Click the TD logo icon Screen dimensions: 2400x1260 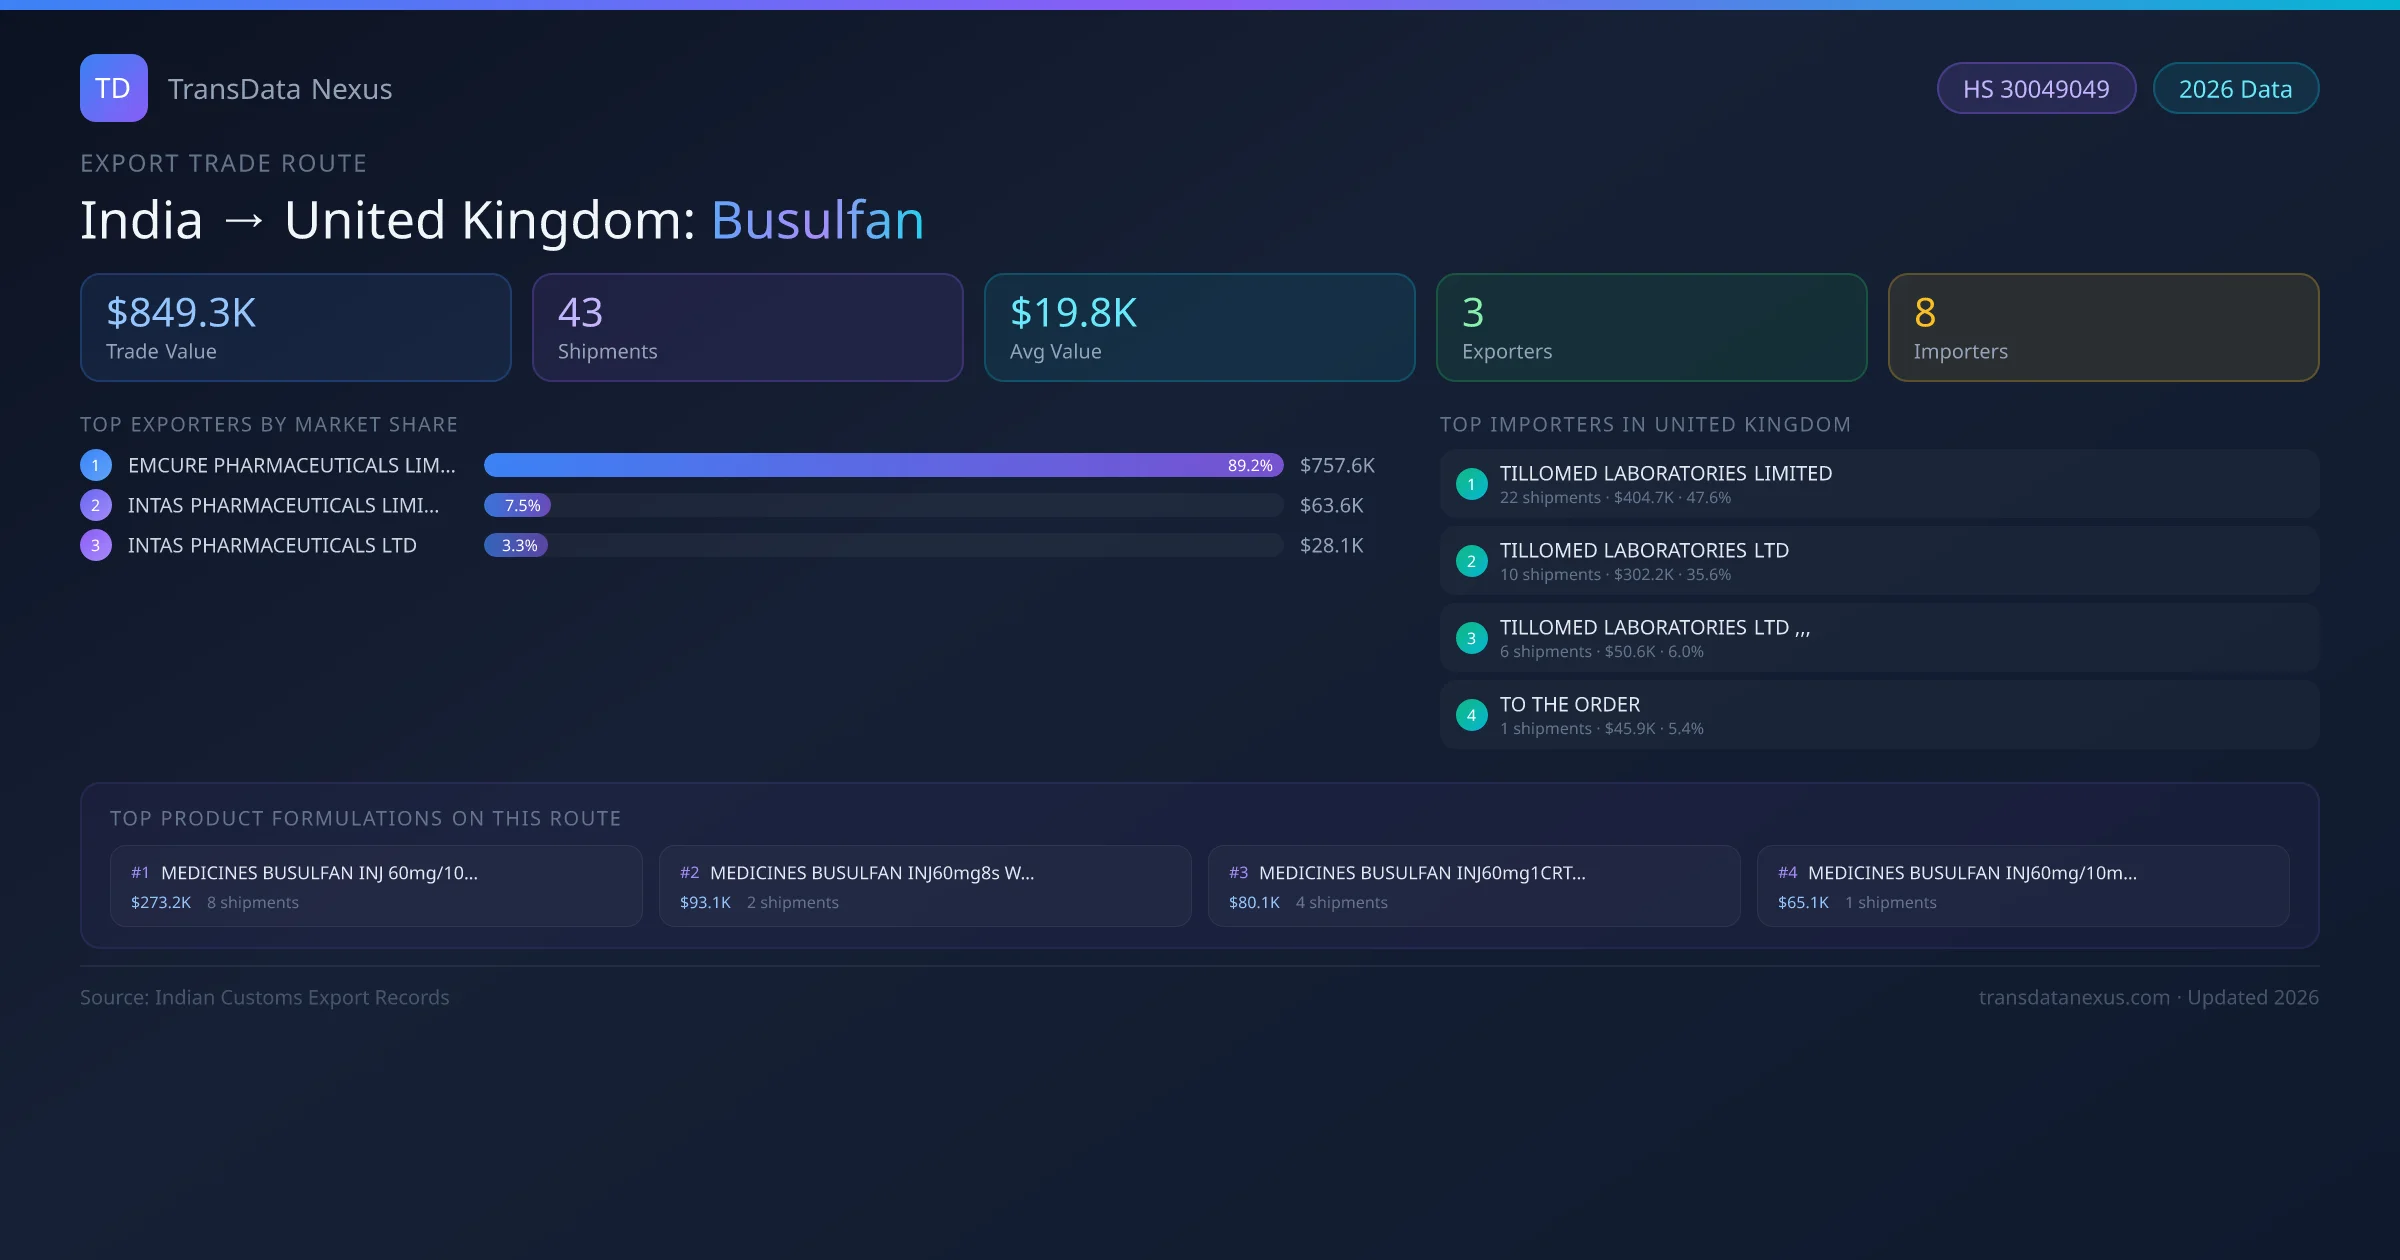point(113,88)
